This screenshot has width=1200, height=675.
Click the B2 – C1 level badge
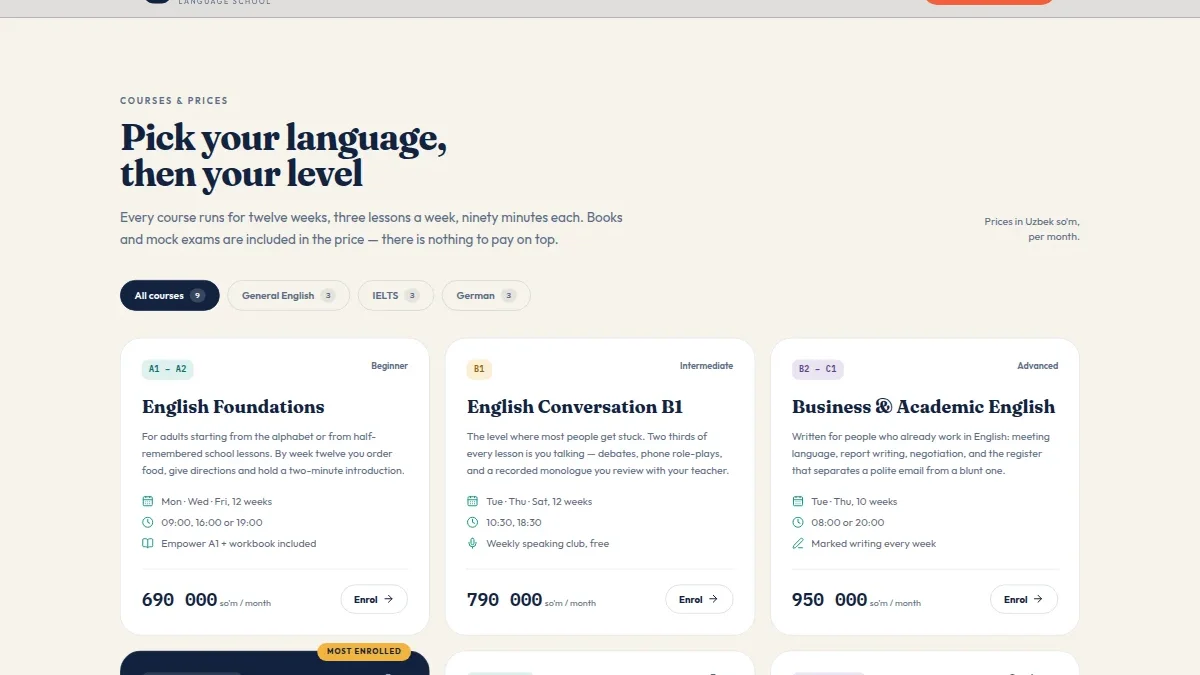(x=817, y=369)
